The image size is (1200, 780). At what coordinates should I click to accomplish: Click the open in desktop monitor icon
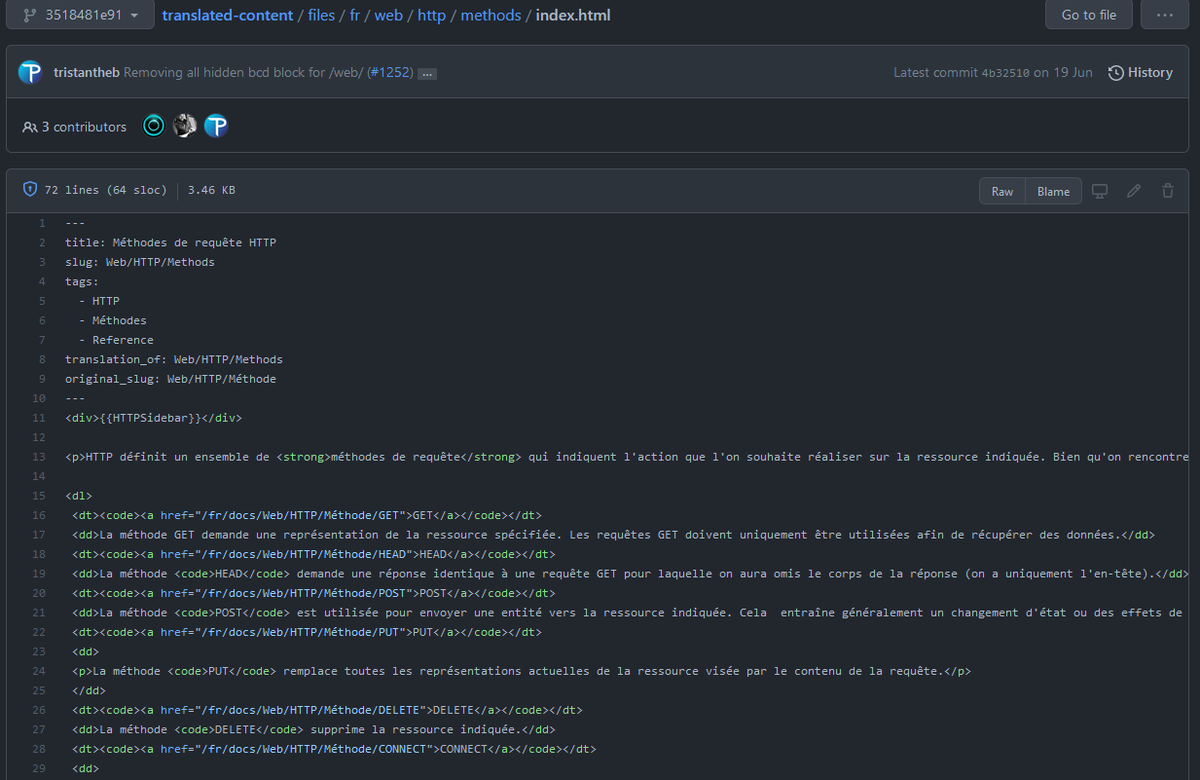point(1100,191)
